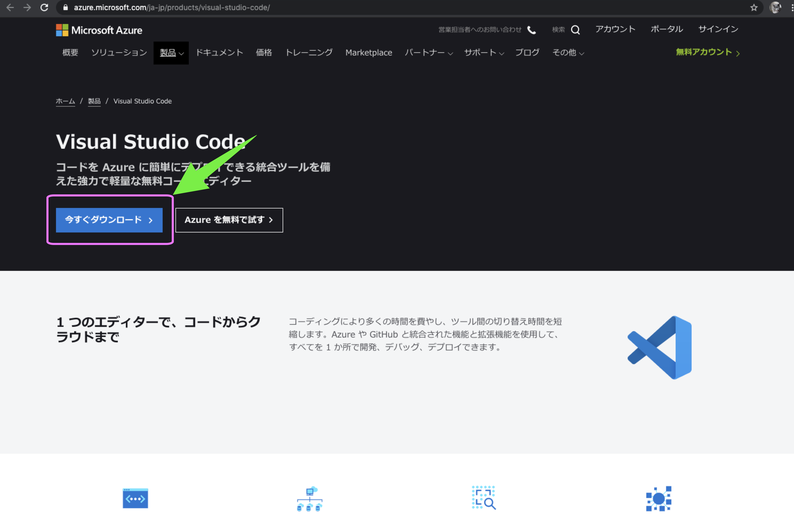The width and height of the screenshot is (794, 514).
Task: Expand the パートナー dropdown menu
Action: [x=428, y=52]
